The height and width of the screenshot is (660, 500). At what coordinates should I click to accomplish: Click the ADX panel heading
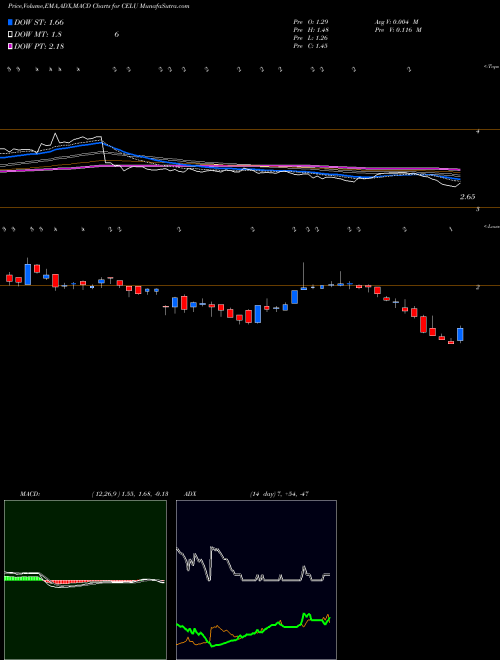(191, 494)
